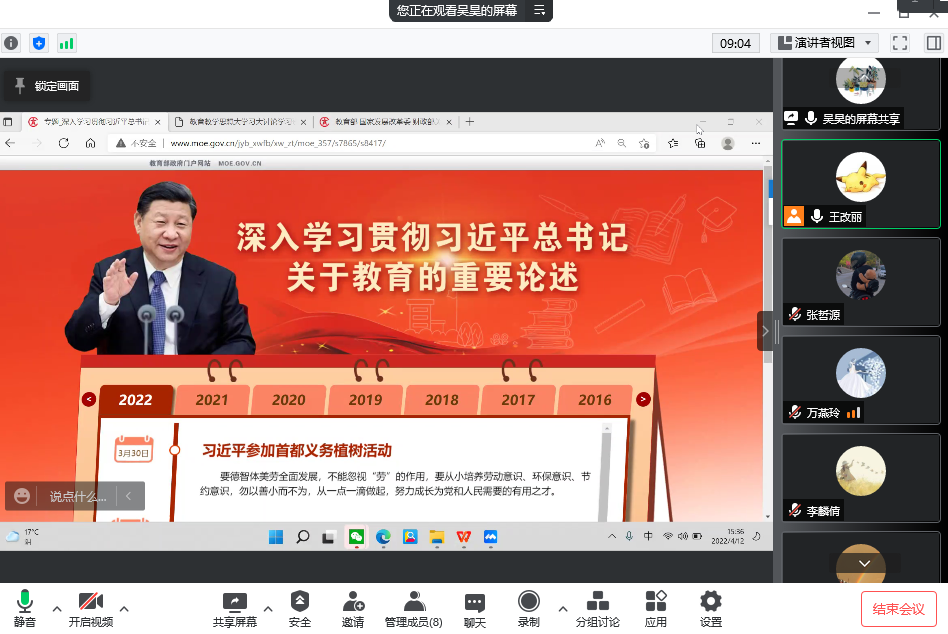Click the meeting info icon
The width and height of the screenshot is (948, 634).
(11, 43)
